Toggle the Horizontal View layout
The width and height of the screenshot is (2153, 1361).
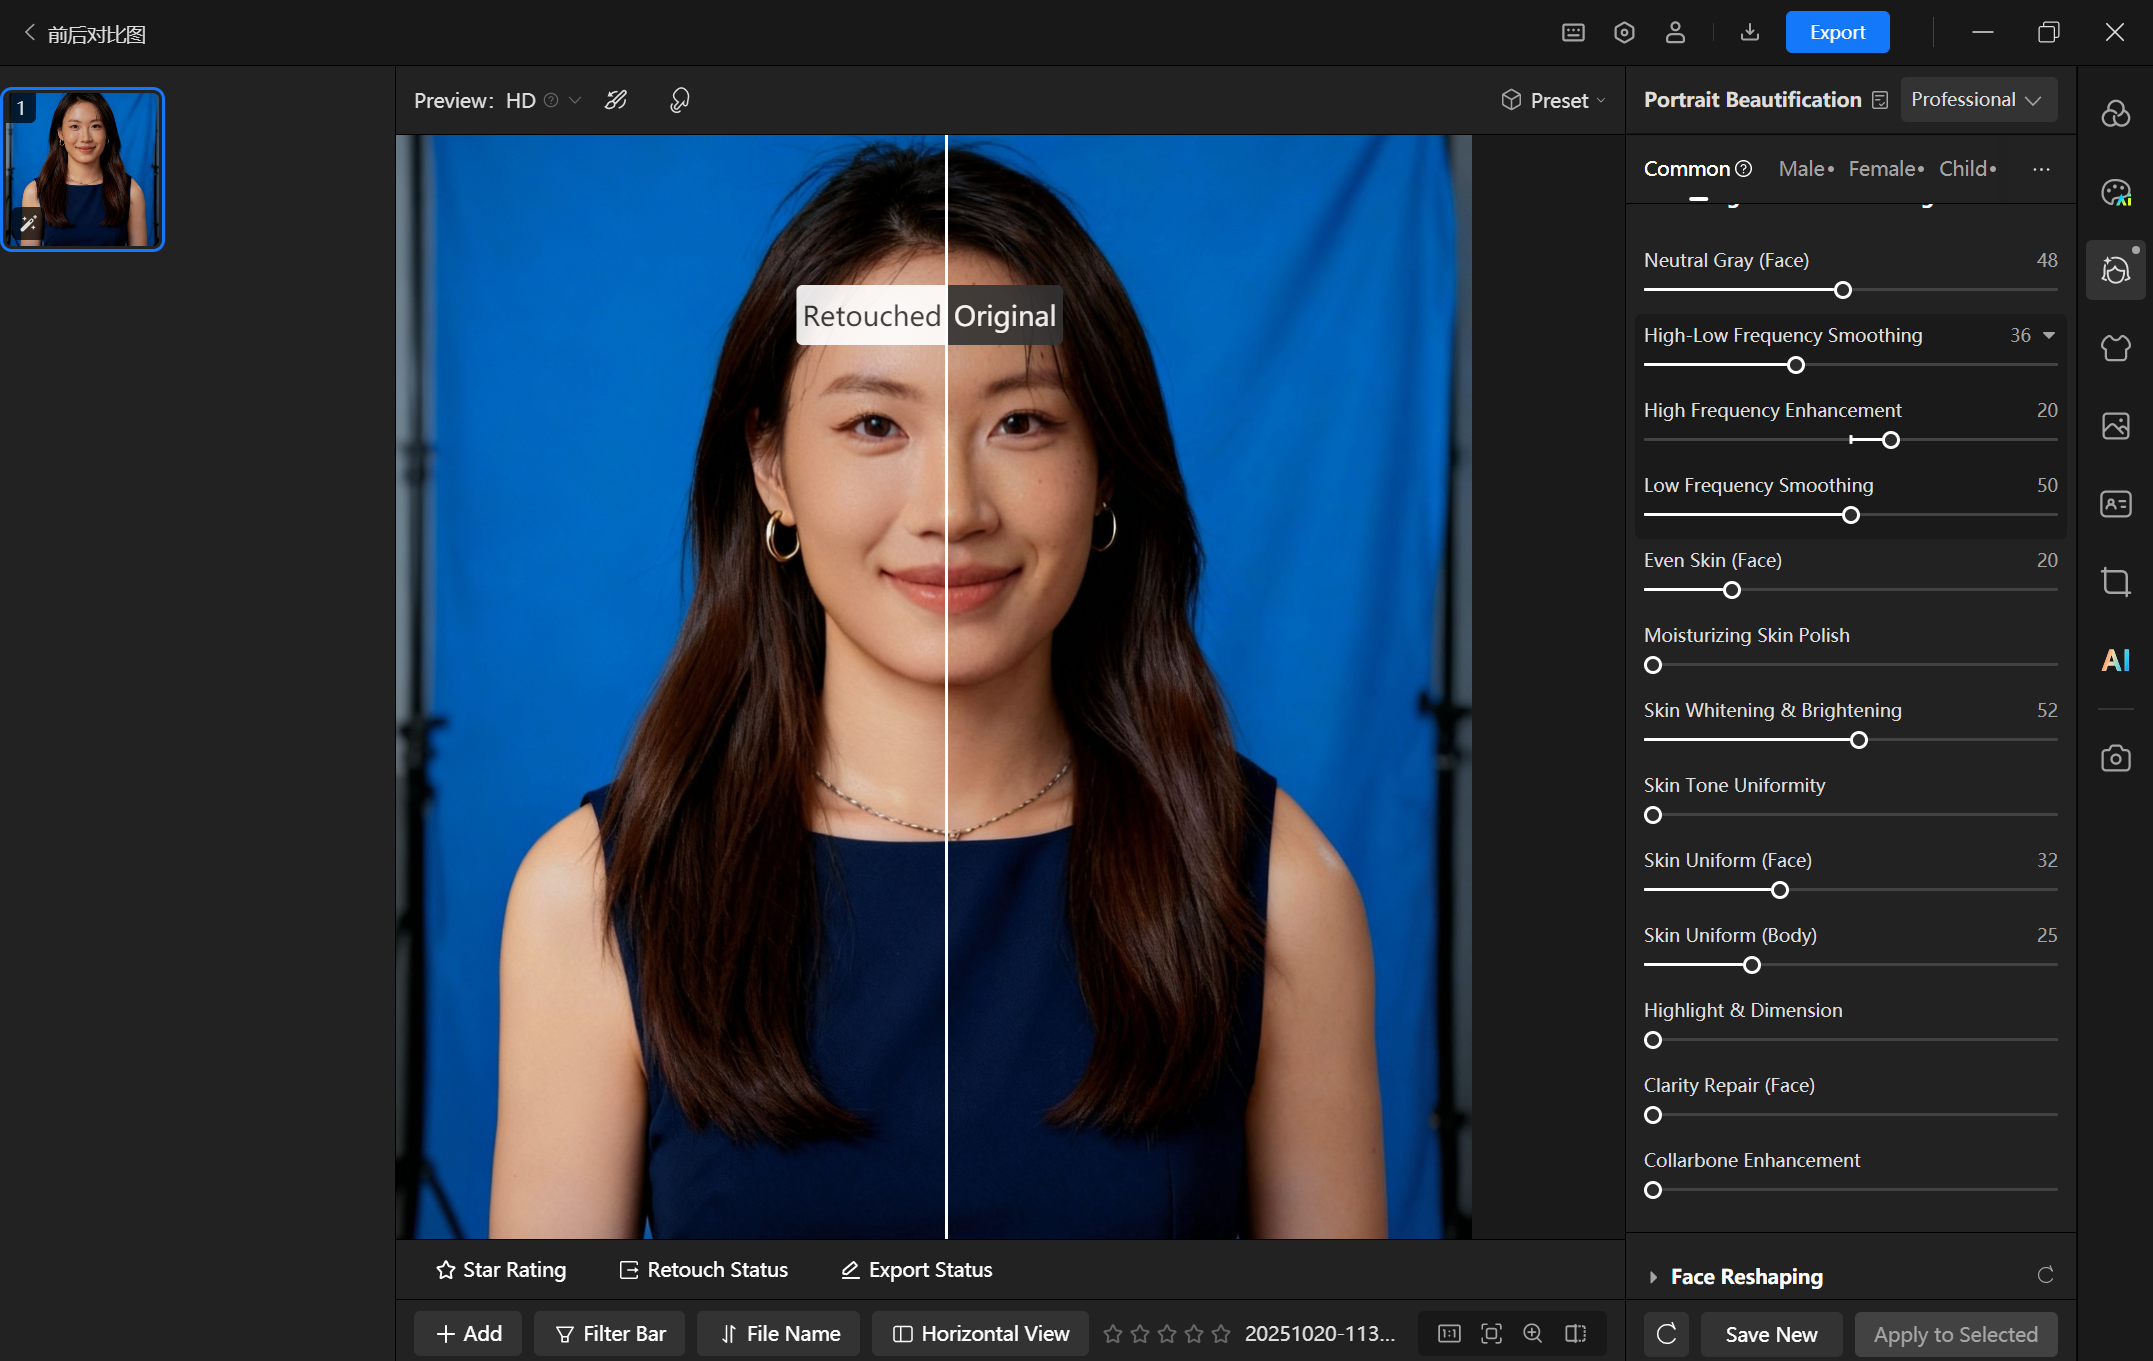pos(981,1333)
